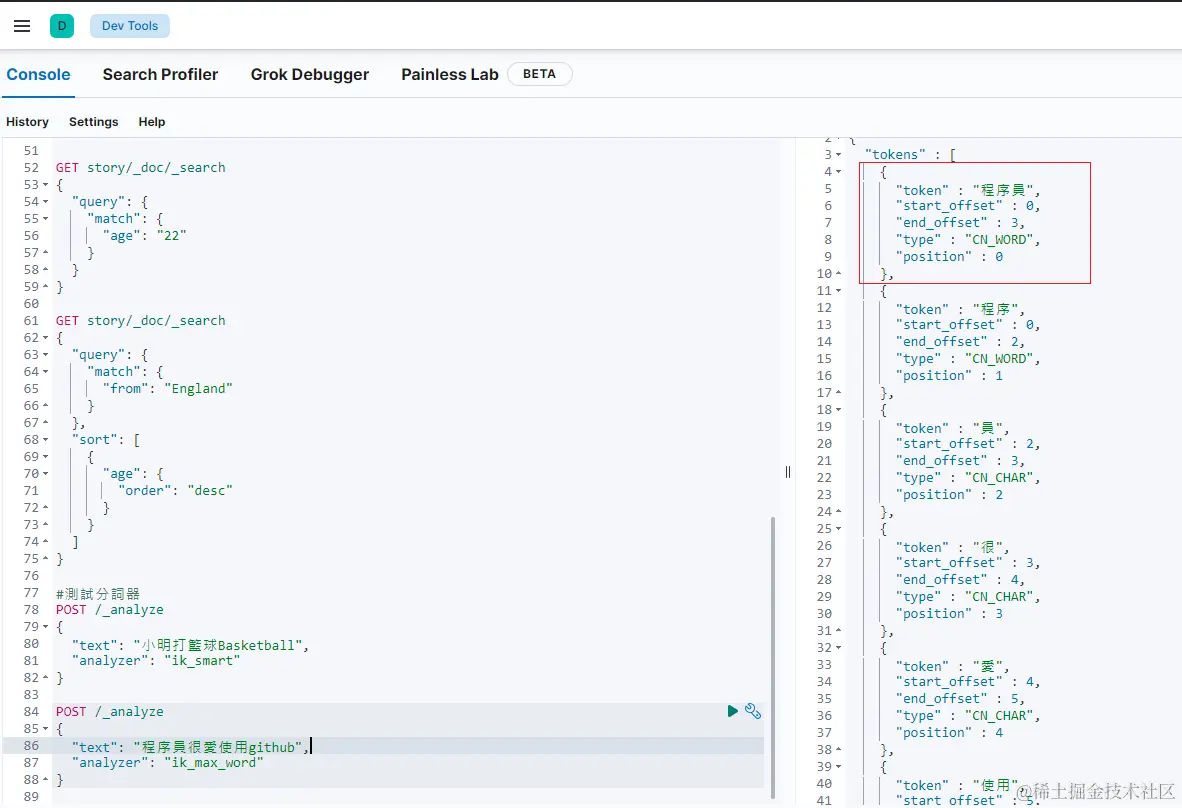This screenshot has height=808, width=1182.
Task: Open console Settings
Action: [x=93, y=121]
